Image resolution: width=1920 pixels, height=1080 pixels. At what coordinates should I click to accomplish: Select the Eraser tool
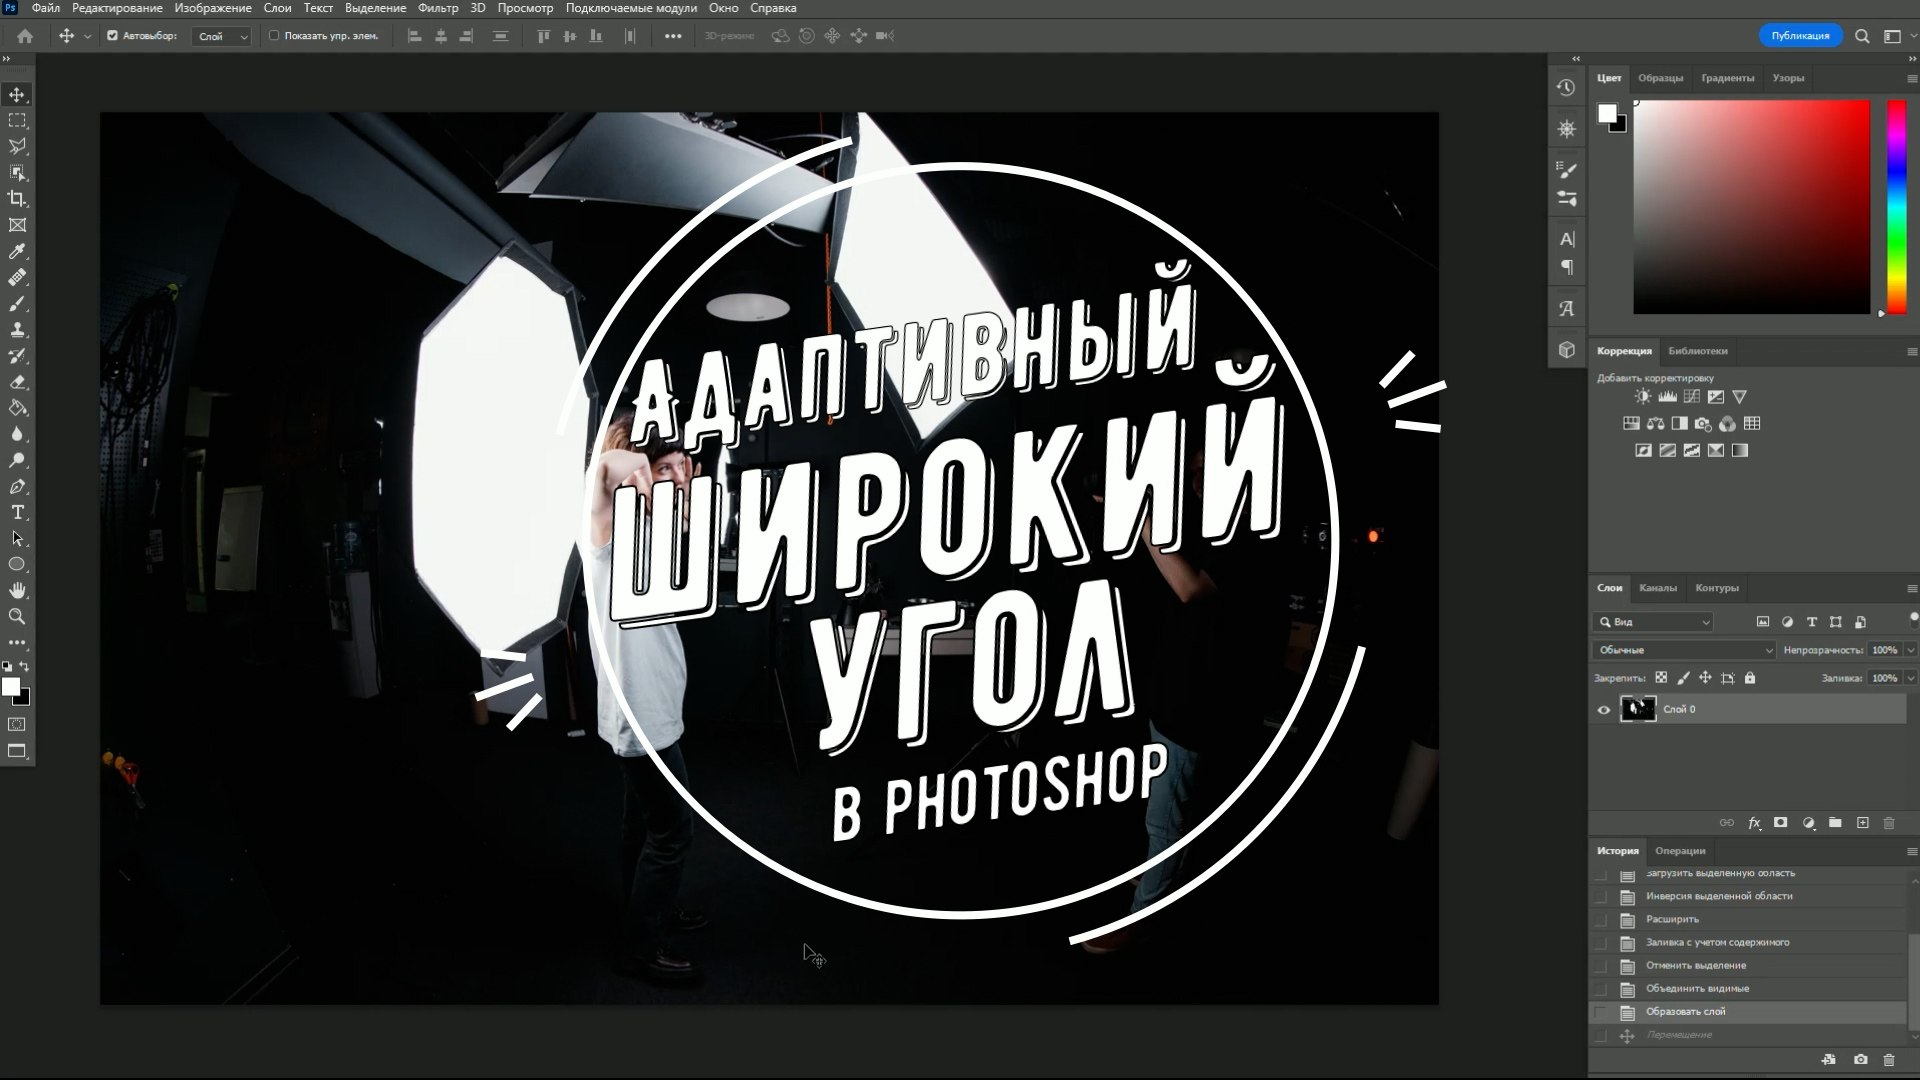pyautogui.click(x=17, y=382)
